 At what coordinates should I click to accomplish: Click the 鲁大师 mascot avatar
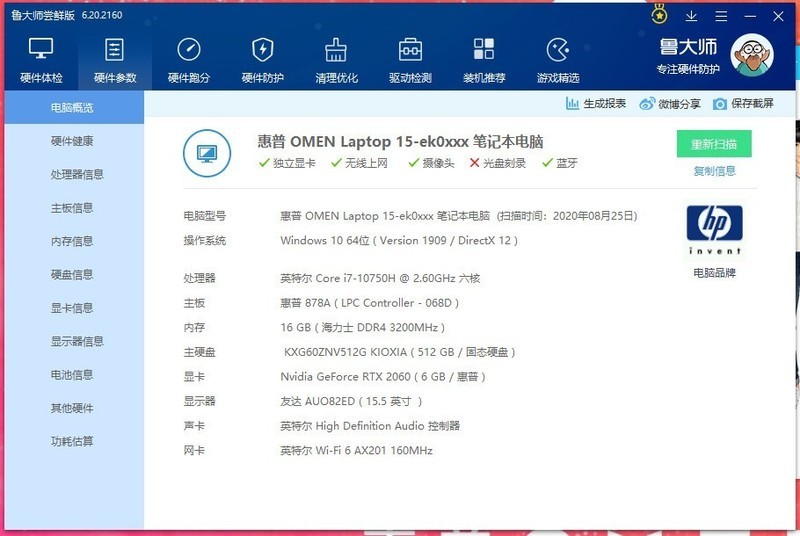pyautogui.click(x=752, y=55)
